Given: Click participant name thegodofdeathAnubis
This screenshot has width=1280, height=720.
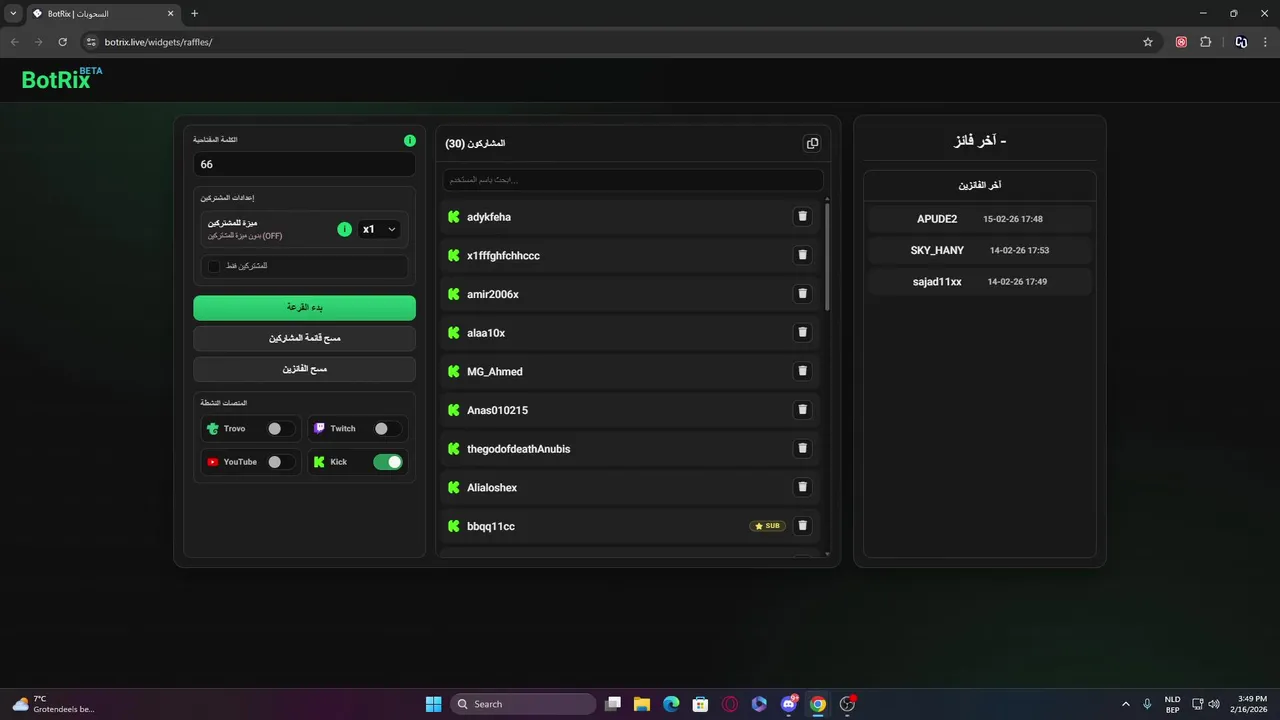Looking at the screenshot, I should click(x=518, y=449).
